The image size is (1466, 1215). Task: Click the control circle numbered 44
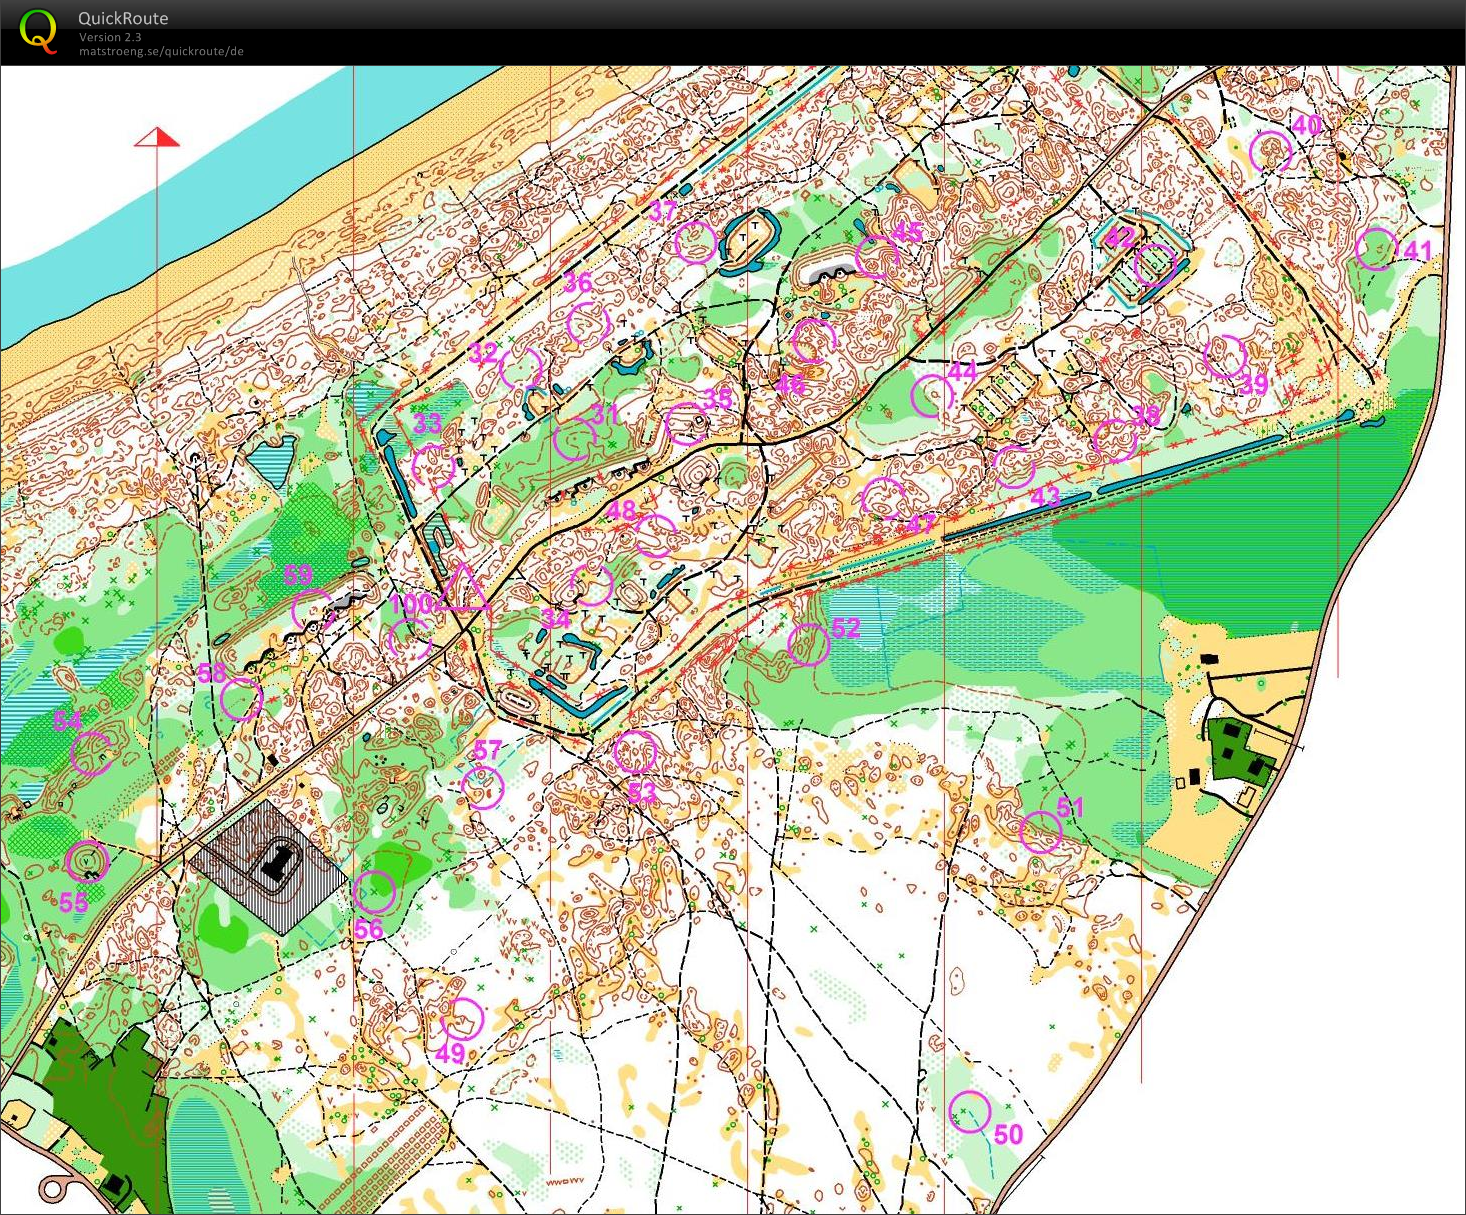click(x=932, y=395)
